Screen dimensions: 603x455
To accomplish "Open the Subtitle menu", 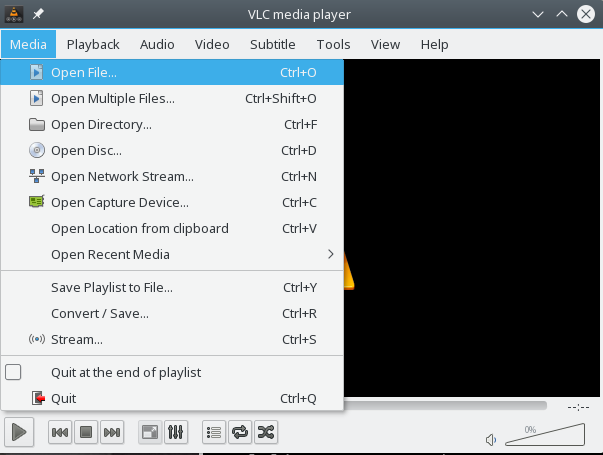I will [x=273, y=44].
